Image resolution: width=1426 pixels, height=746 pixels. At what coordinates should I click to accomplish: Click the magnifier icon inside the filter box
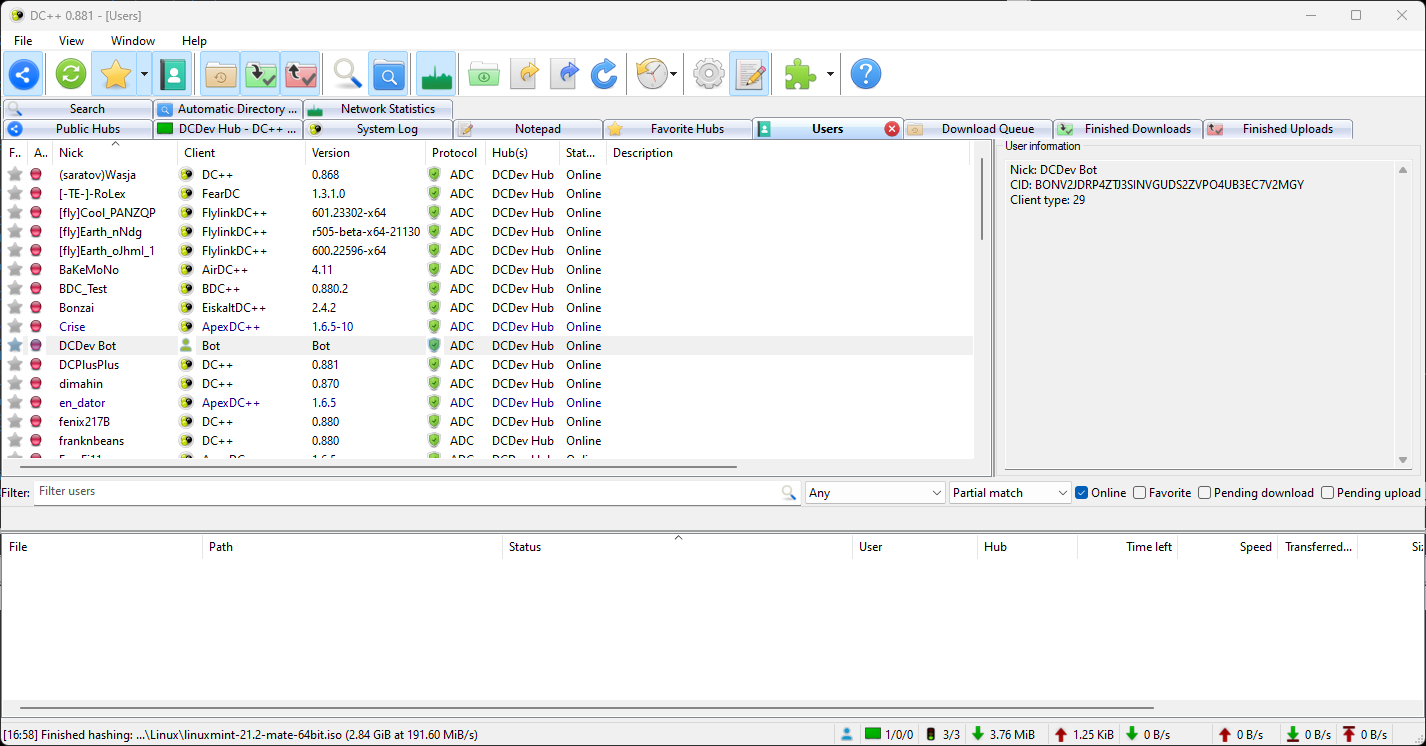pos(789,493)
